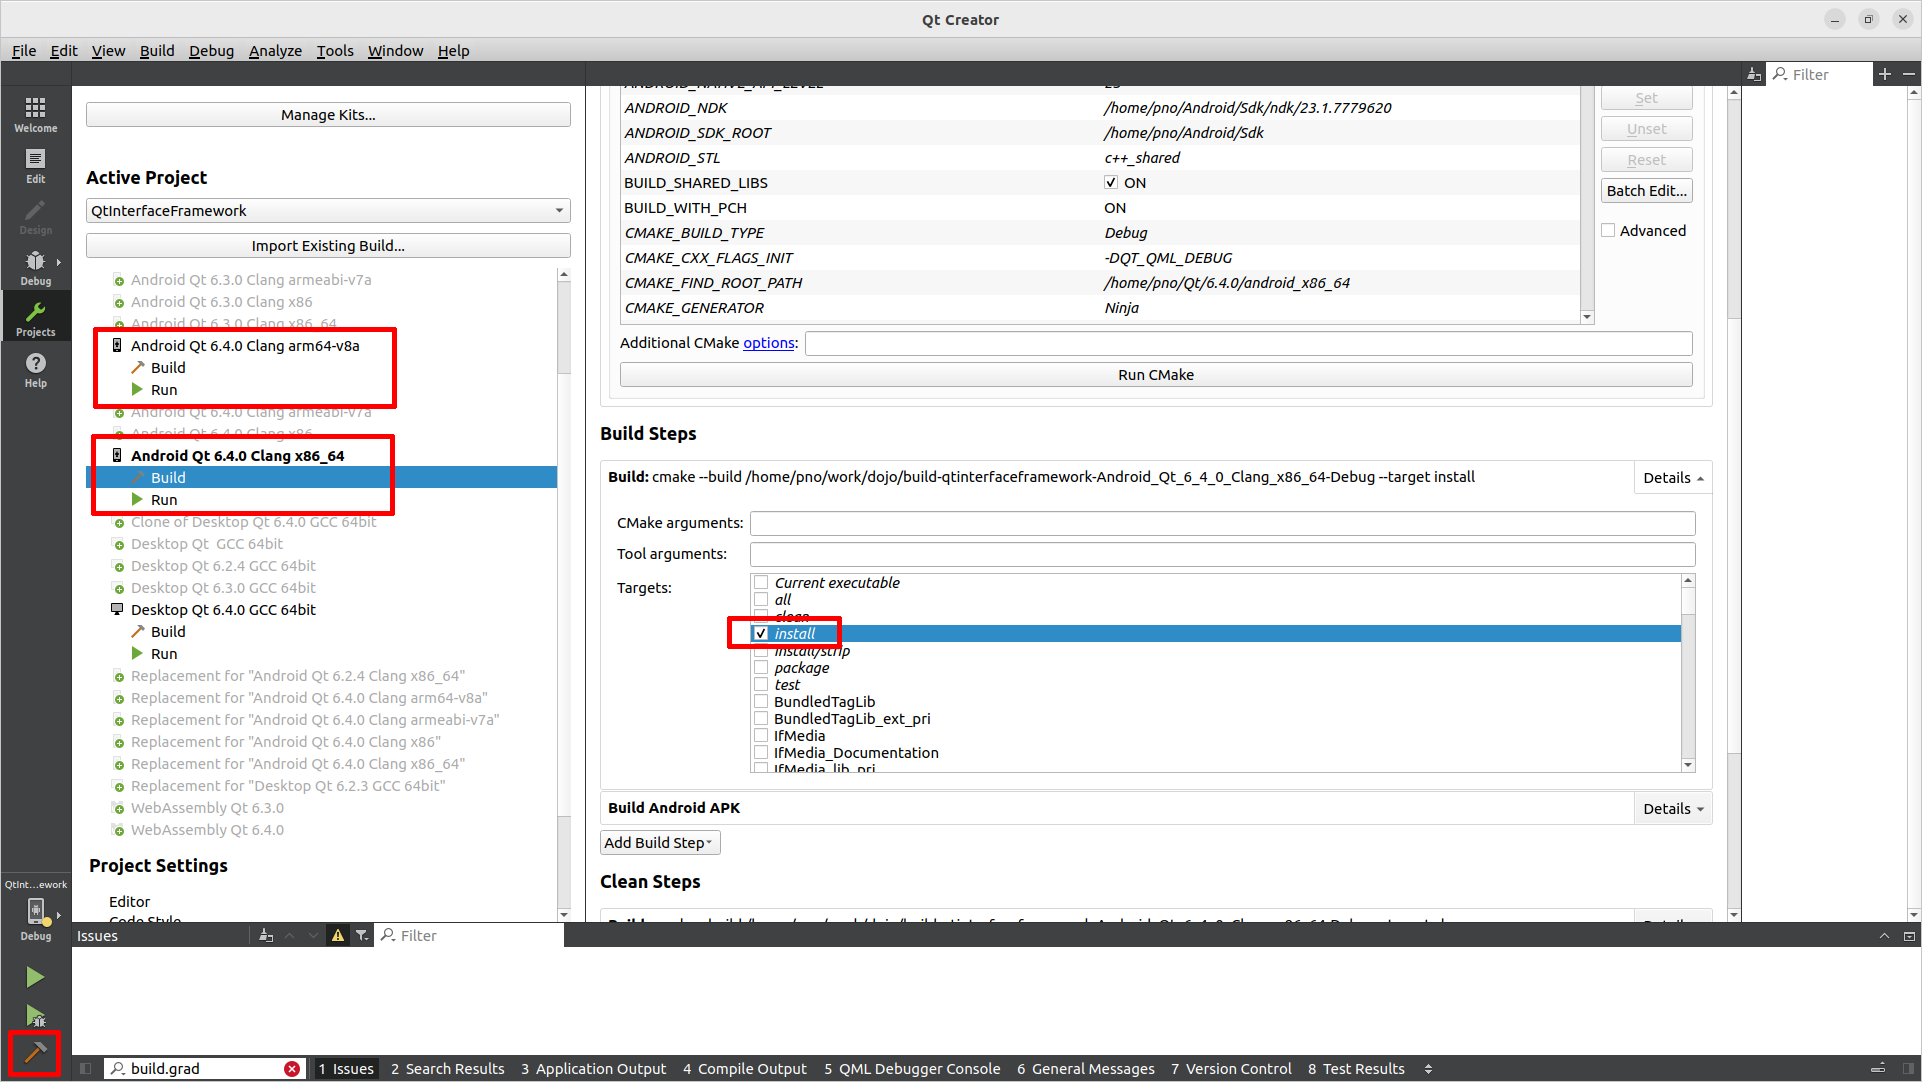Screen dimensions: 1922x1082
Task: Follow the CMake options link
Action: (x=768, y=343)
